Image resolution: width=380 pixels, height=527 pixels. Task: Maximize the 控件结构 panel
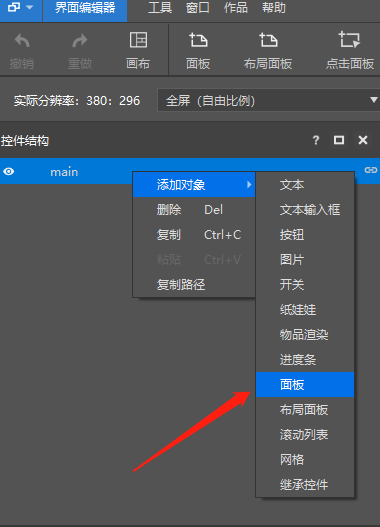pos(339,140)
